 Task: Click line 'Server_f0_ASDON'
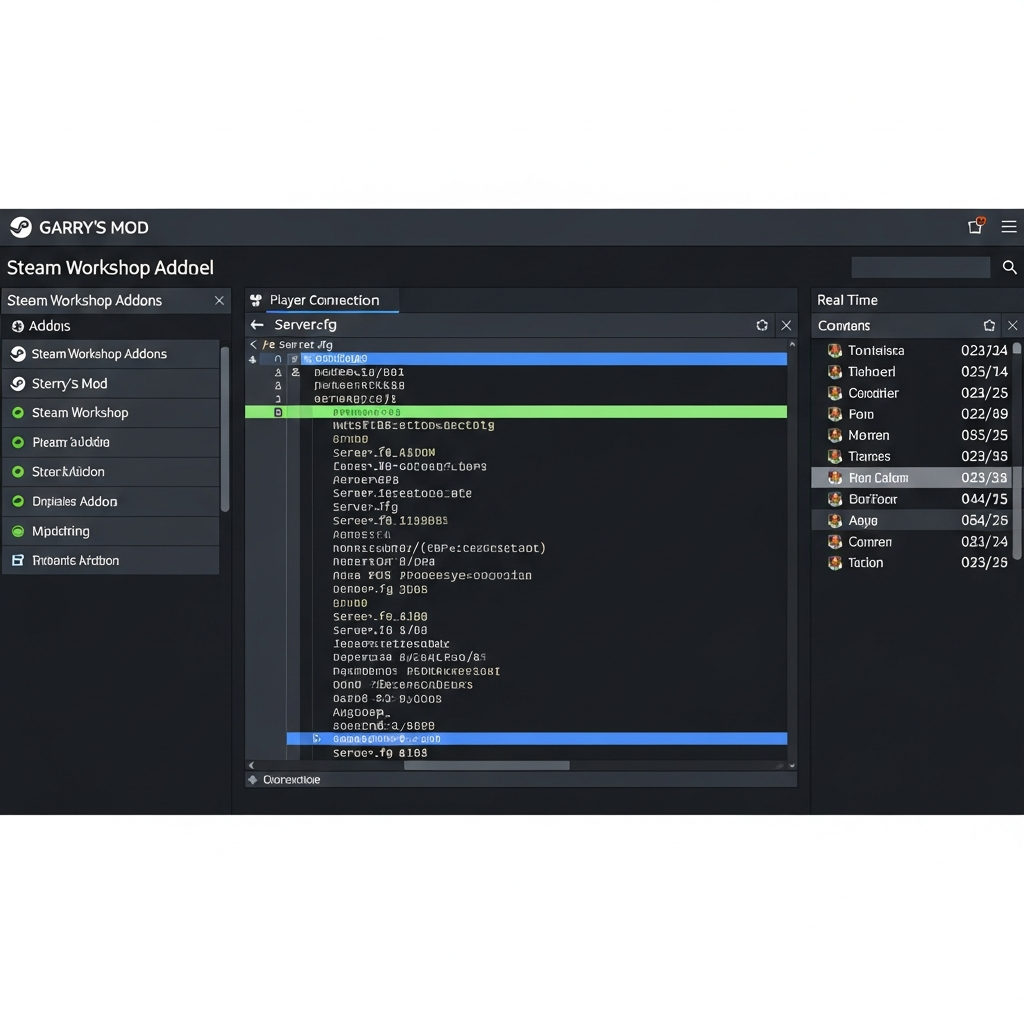click(x=384, y=453)
